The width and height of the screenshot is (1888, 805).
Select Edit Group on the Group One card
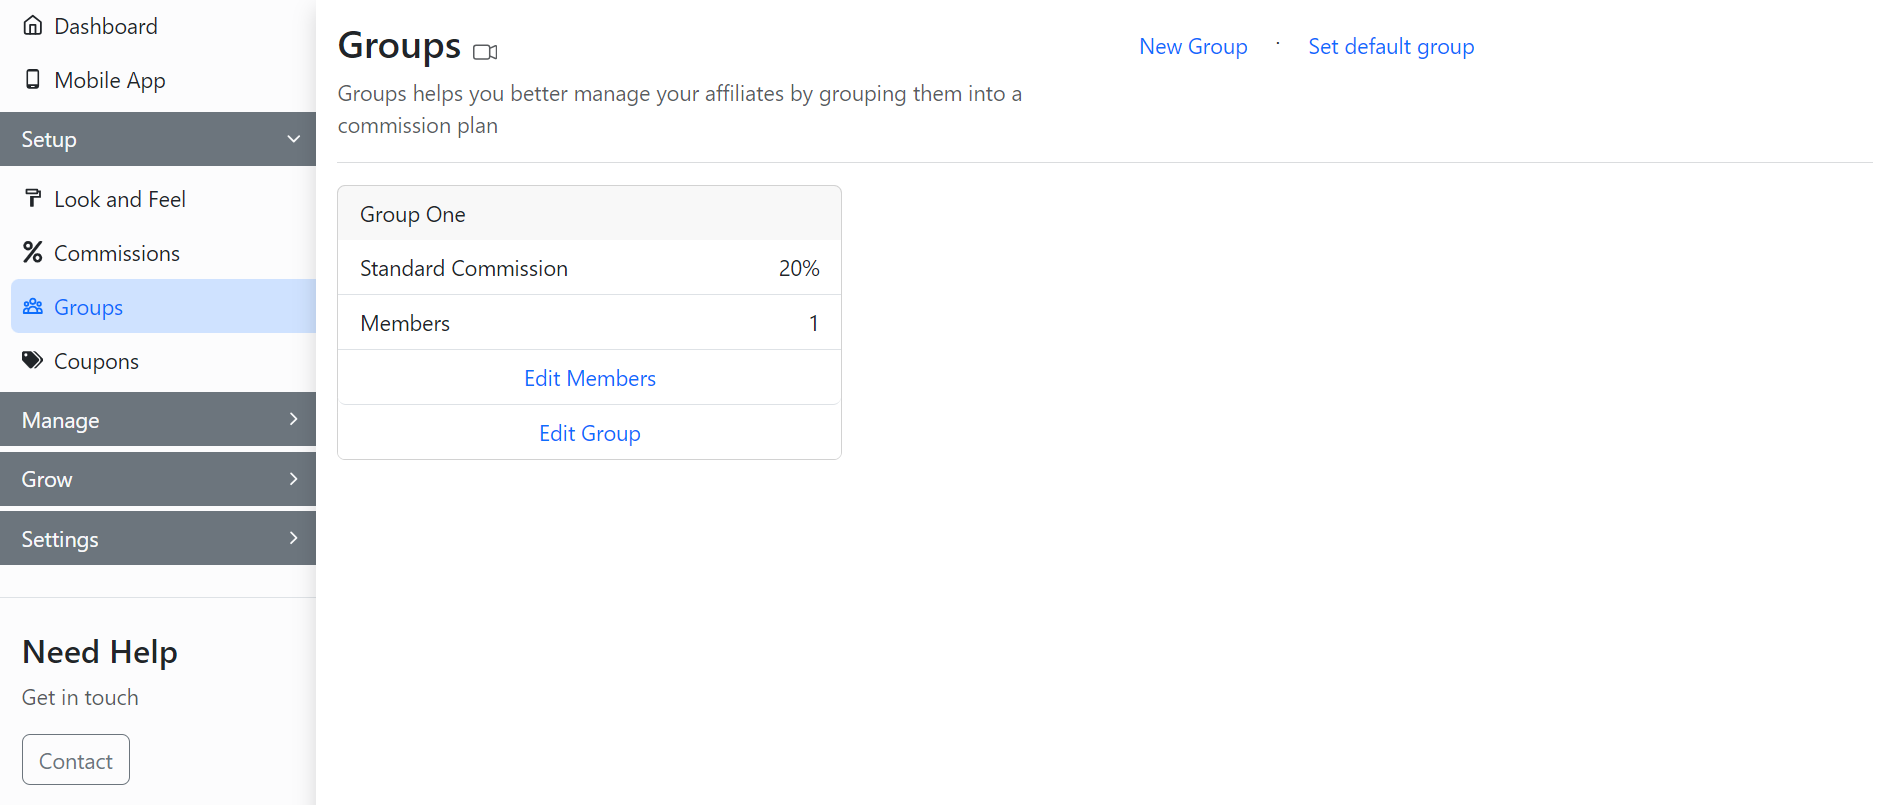589,433
